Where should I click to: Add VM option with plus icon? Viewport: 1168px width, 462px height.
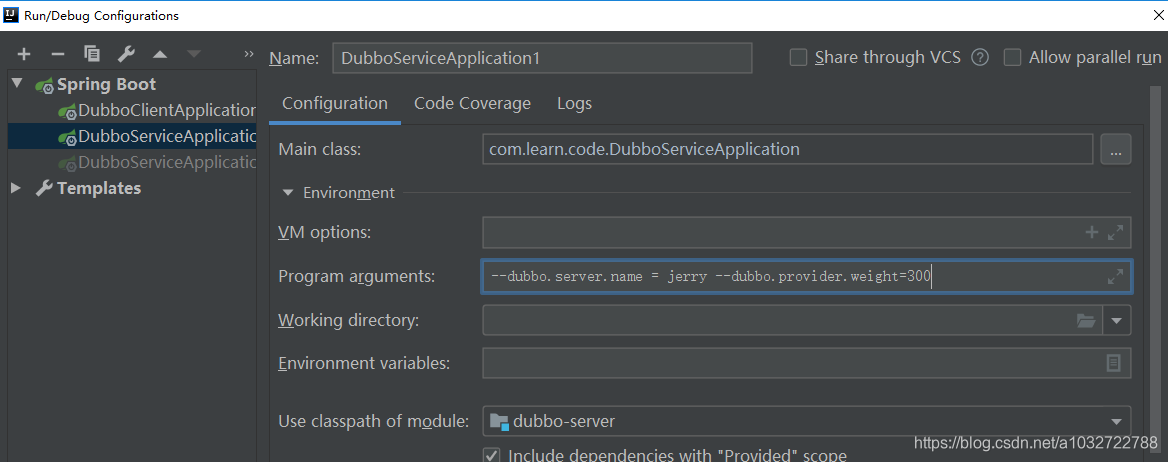(x=1092, y=232)
